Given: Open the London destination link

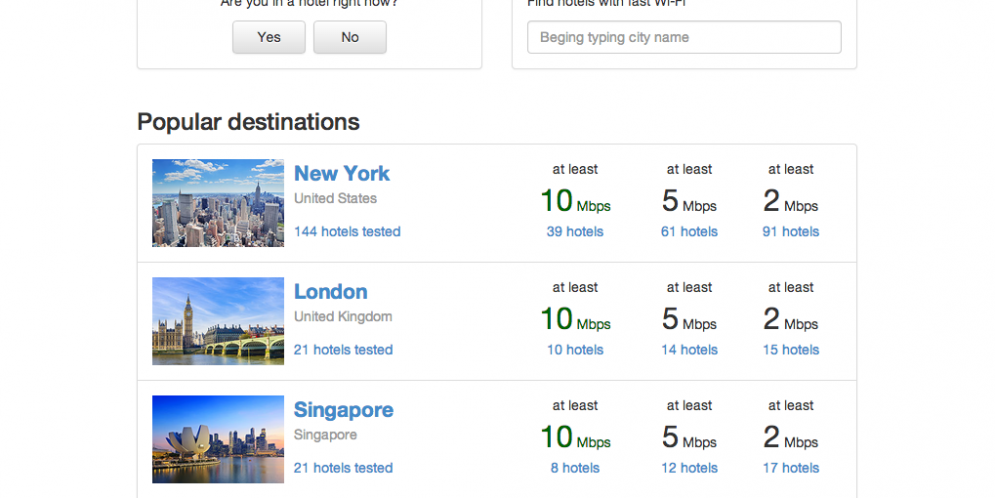Looking at the screenshot, I should (331, 291).
